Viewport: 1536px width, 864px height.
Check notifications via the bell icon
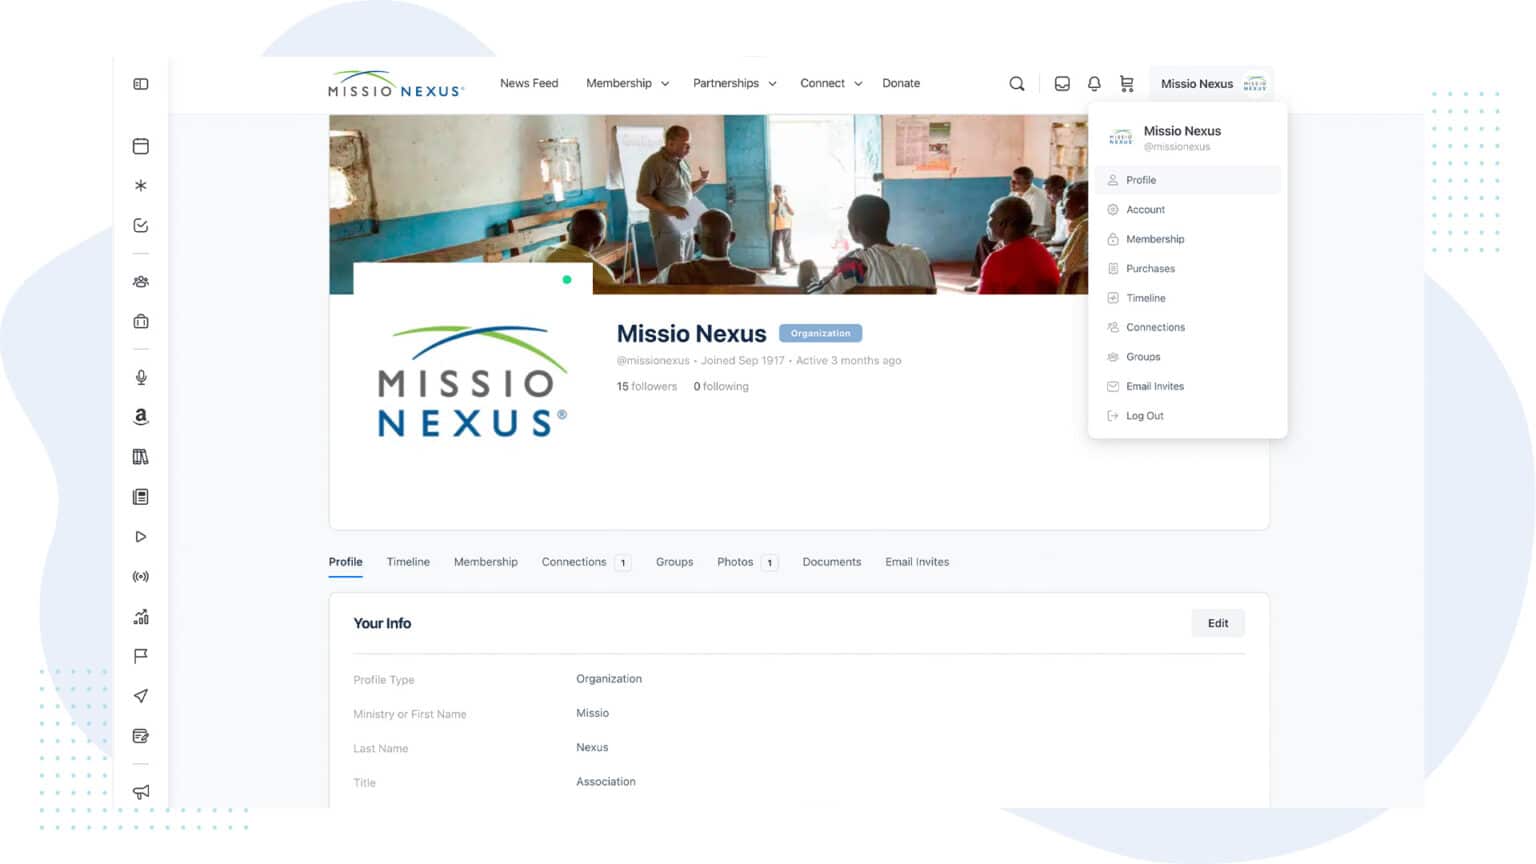(x=1093, y=83)
